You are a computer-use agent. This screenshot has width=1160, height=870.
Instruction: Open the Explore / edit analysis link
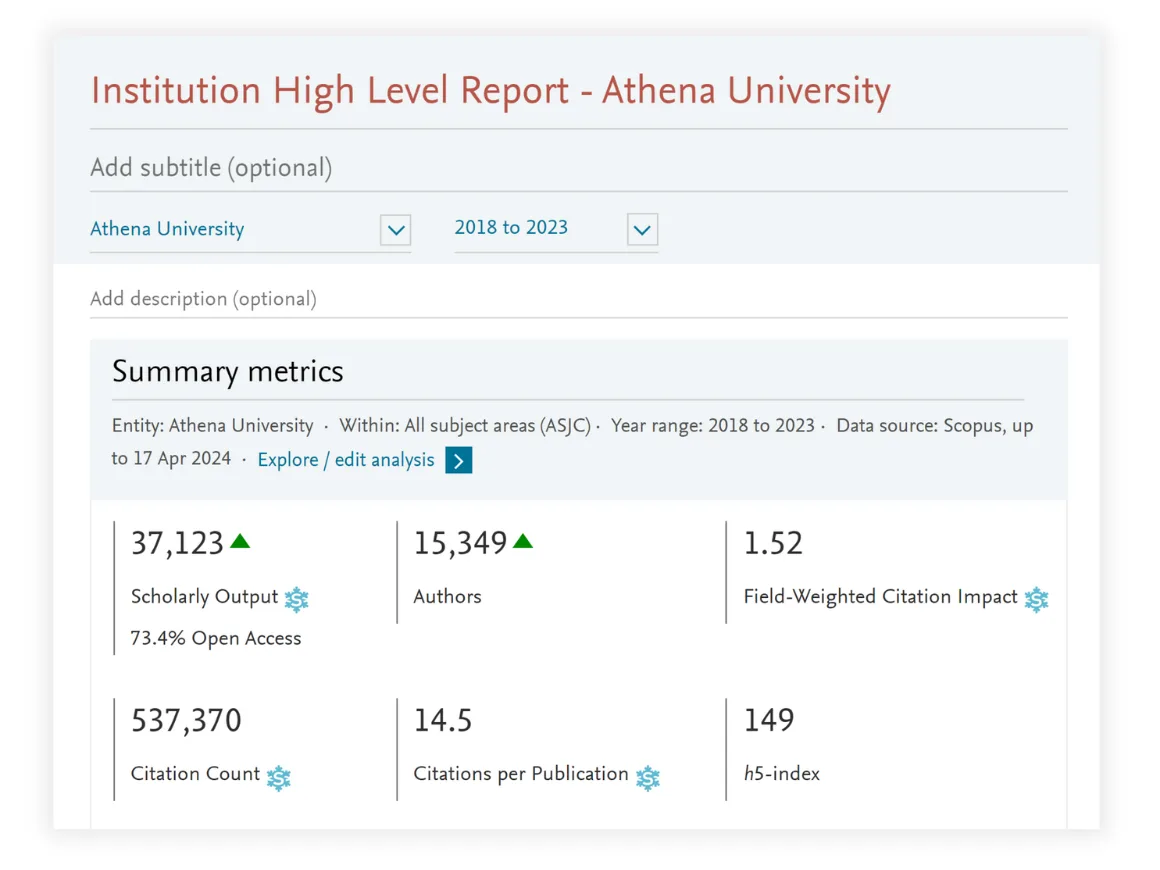point(344,460)
